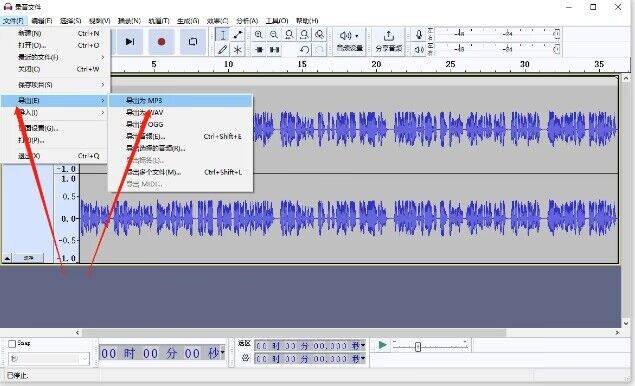The width and height of the screenshot is (635, 386).
Task: Open the Transport(N) menu
Action: point(129,21)
